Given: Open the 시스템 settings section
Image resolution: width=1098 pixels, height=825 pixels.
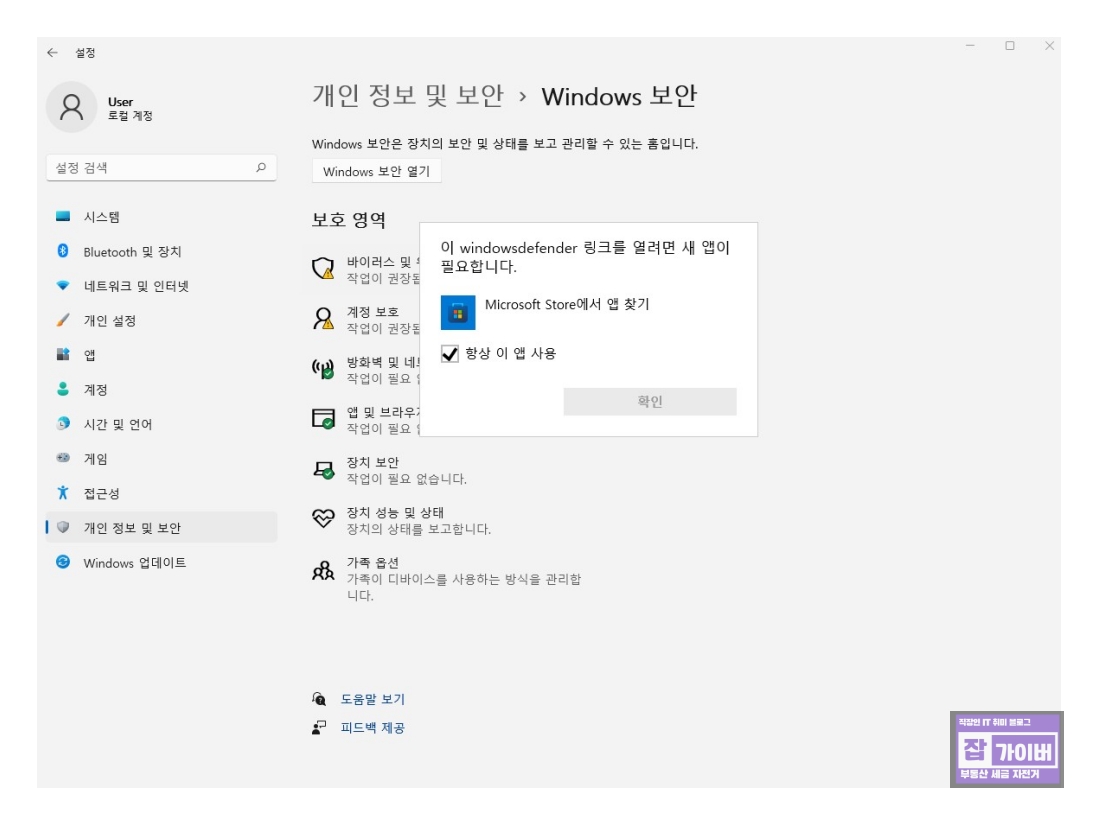Looking at the screenshot, I should coord(162,216).
